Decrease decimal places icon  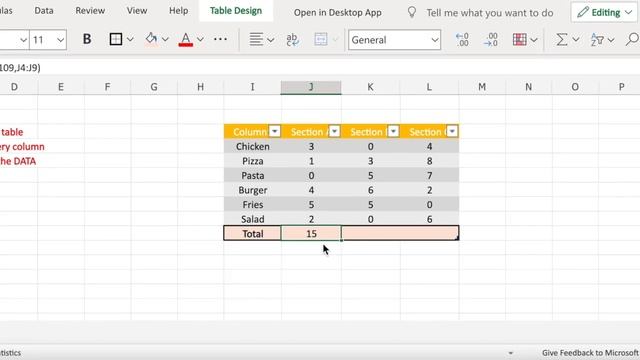[x=462, y=40]
